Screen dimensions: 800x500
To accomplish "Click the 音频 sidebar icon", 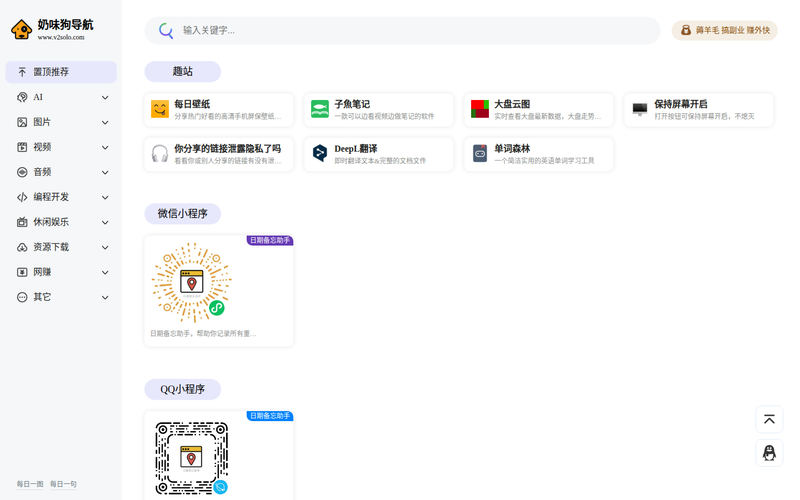I will 22,172.
